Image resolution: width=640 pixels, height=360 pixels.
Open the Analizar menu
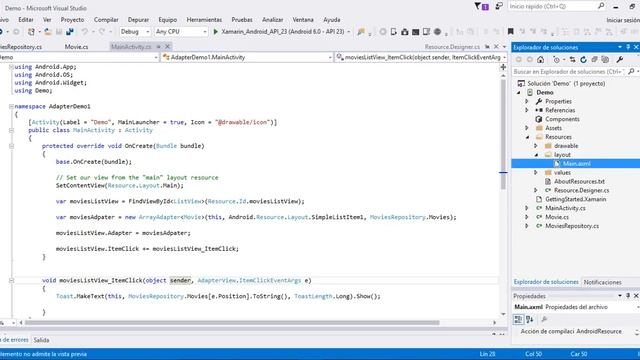tap(273, 20)
